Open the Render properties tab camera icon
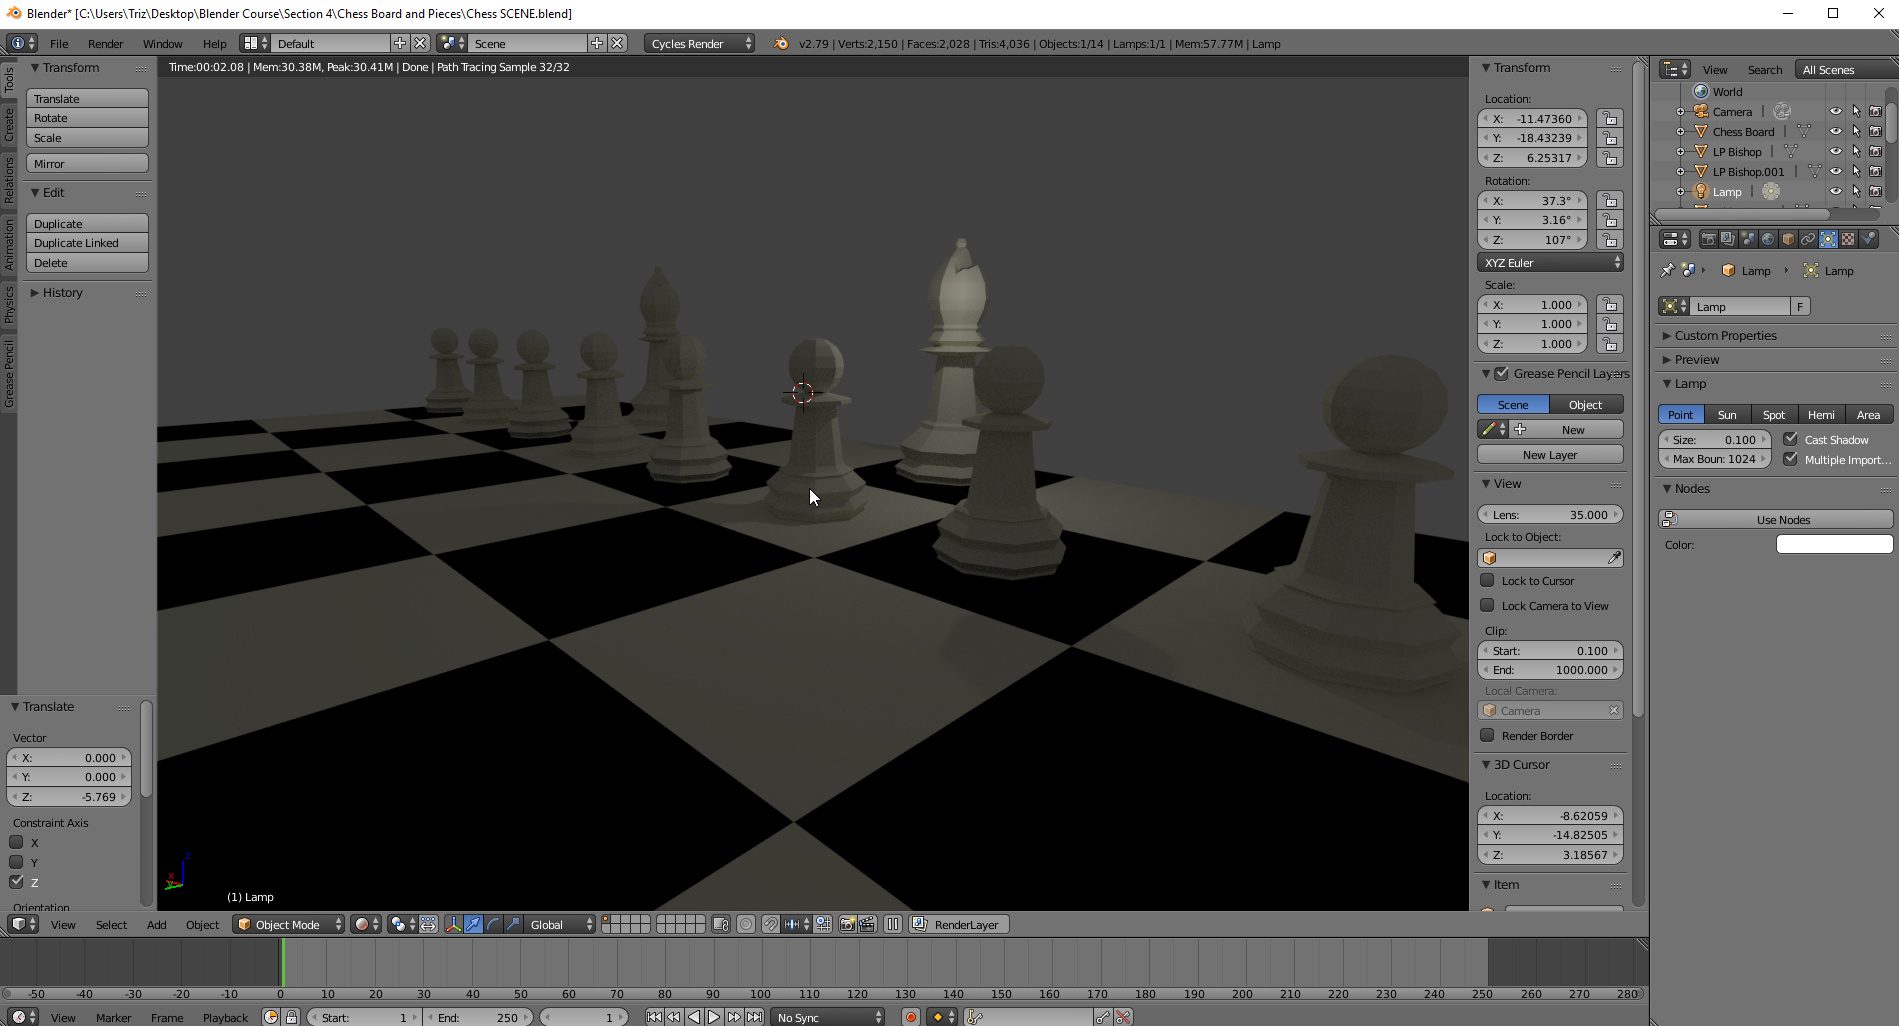This screenshot has height=1026, width=1899. 1708,239
